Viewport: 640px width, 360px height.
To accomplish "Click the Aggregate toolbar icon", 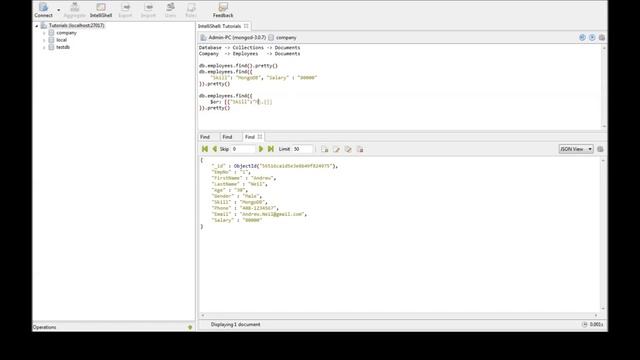I will [74, 10].
